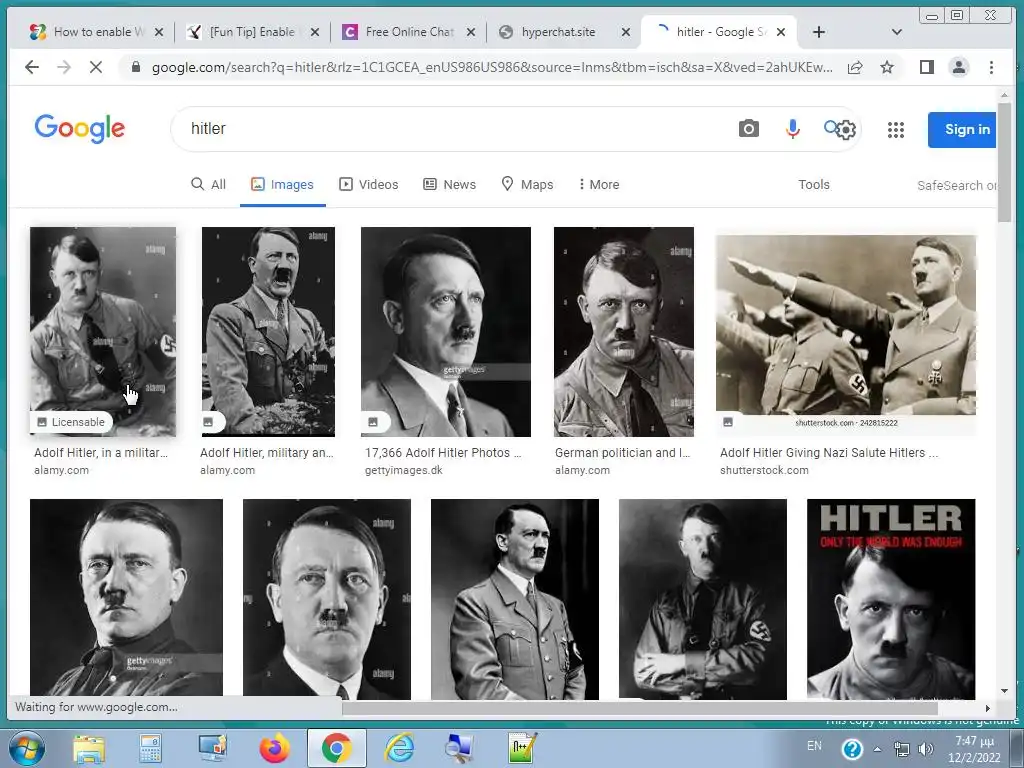This screenshot has height=768, width=1024.
Task: Open the Maps tab
Action: tap(527, 185)
